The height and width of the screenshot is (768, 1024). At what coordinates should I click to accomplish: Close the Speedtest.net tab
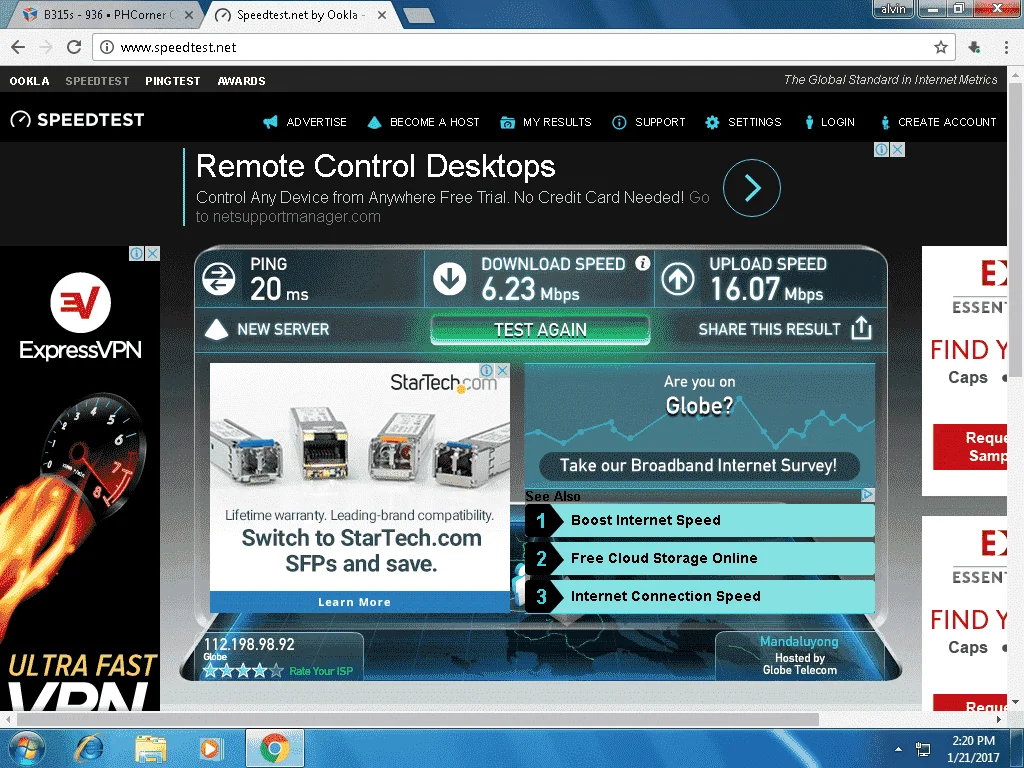coord(382,14)
